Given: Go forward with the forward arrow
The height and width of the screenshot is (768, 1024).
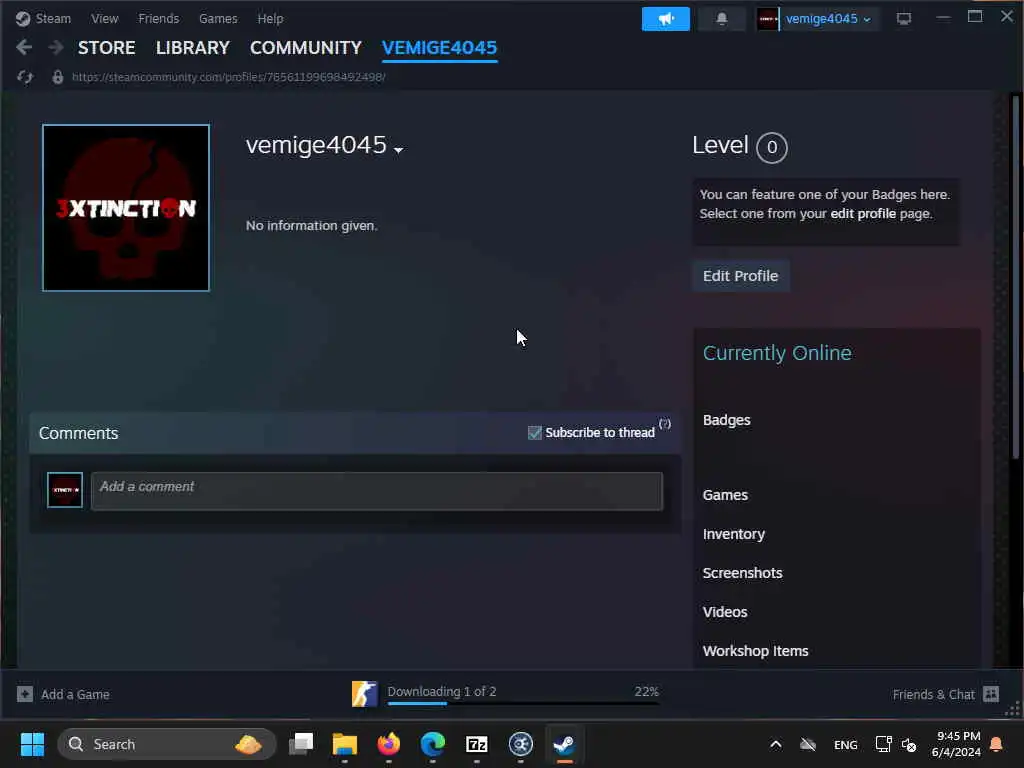Looking at the screenshot, I should pos(56,47).
